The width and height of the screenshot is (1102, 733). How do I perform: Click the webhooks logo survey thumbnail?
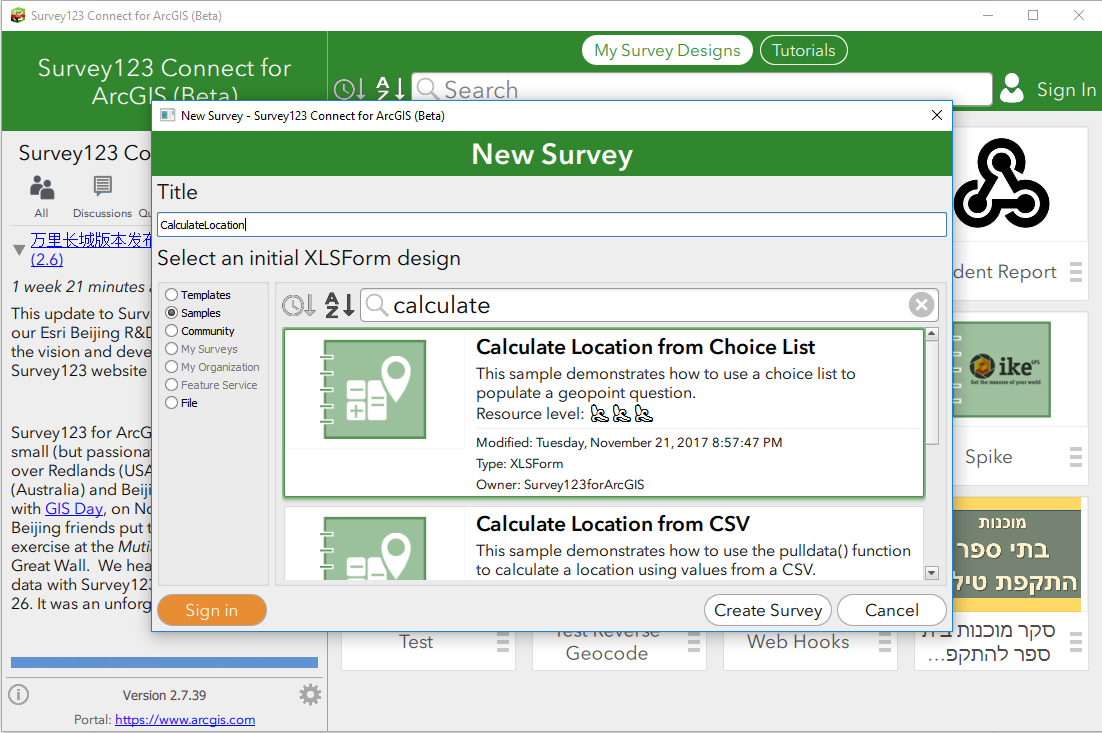point(1001,183)
